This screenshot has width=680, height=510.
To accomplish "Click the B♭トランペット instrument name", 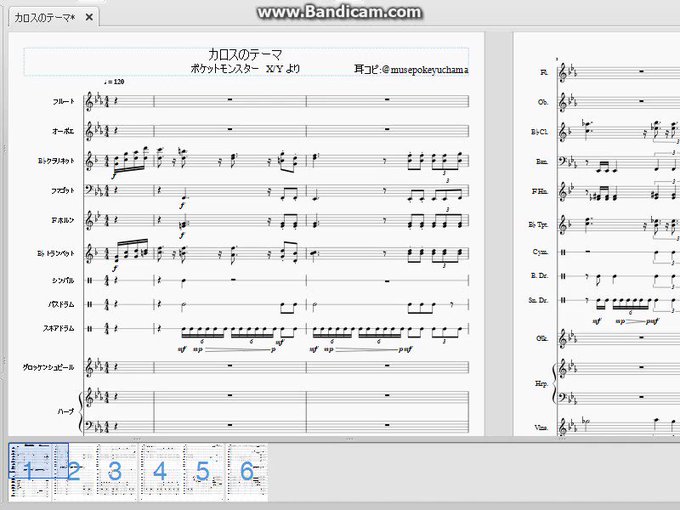I will (x=56, y=253).
